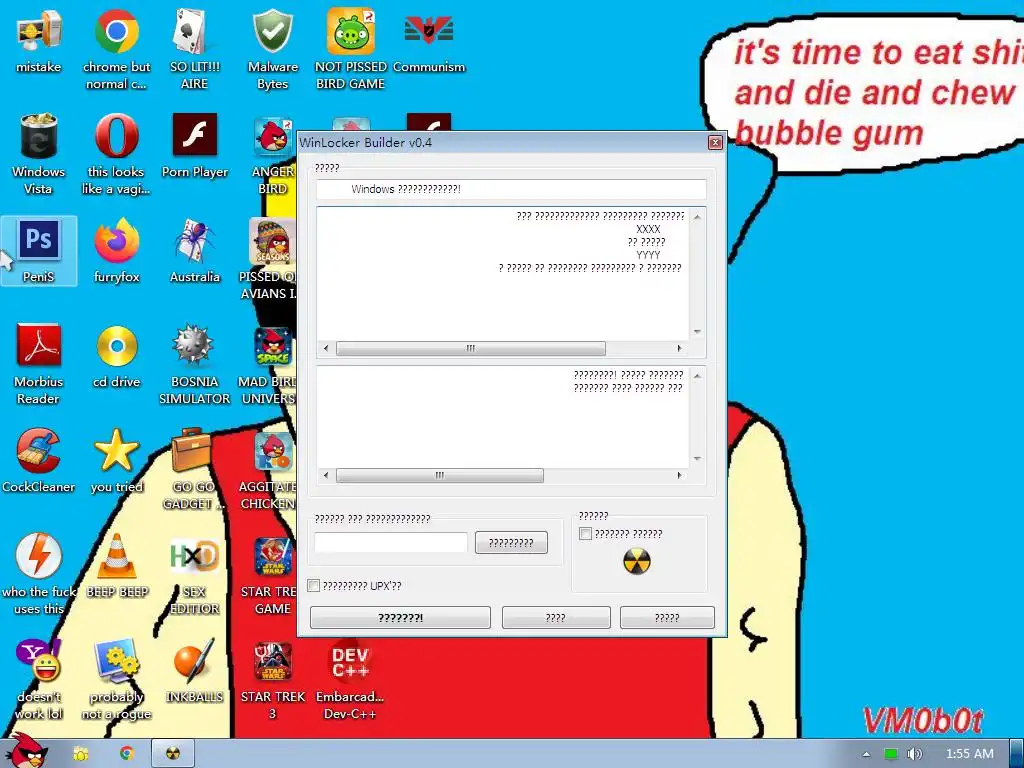
Task: Click upper text area horizontal scrollbar thumb
Action: click(470, 348)
